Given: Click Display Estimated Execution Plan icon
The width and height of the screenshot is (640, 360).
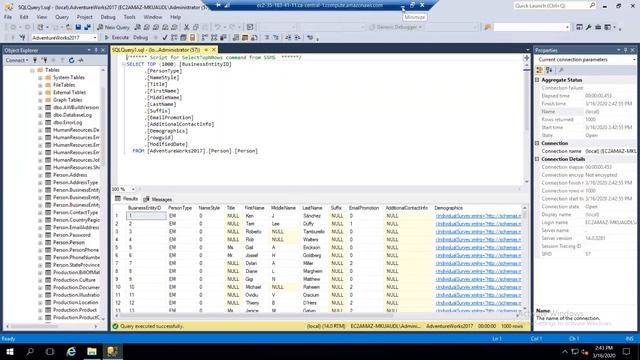Looking at the screenshot, I should (x=174, y=38).
